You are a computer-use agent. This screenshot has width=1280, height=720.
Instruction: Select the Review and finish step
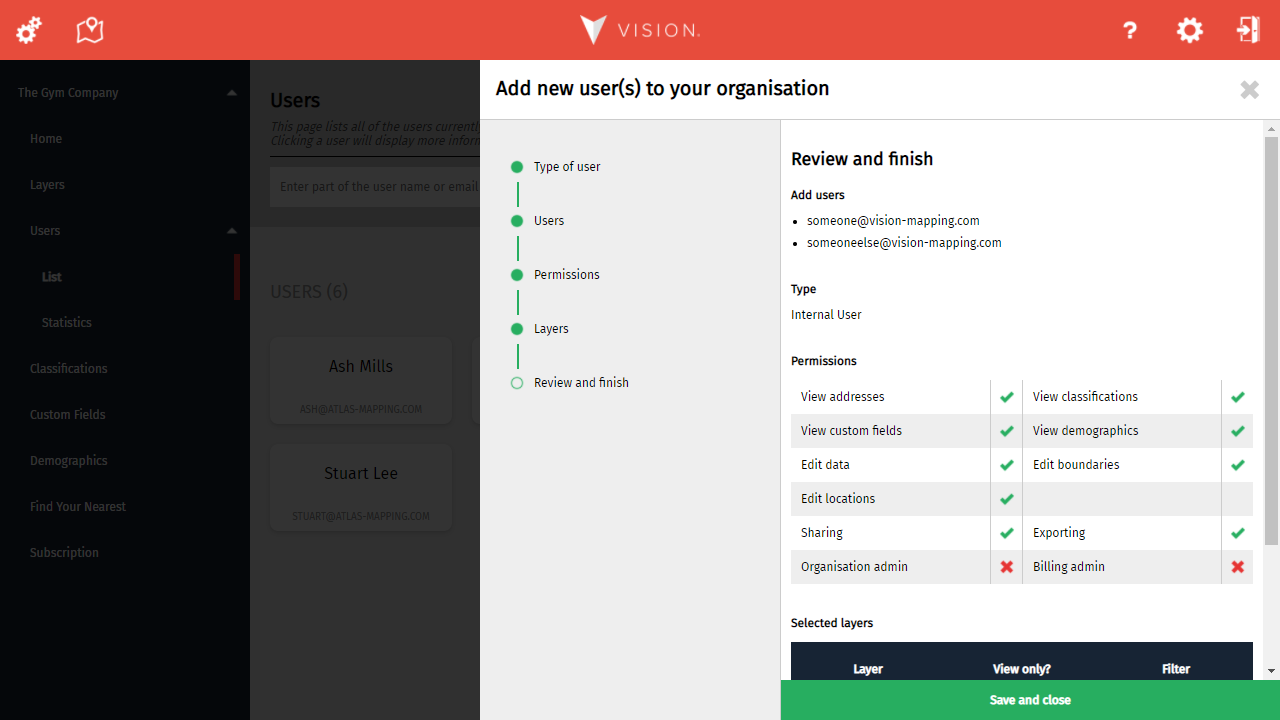click(580, 383)
